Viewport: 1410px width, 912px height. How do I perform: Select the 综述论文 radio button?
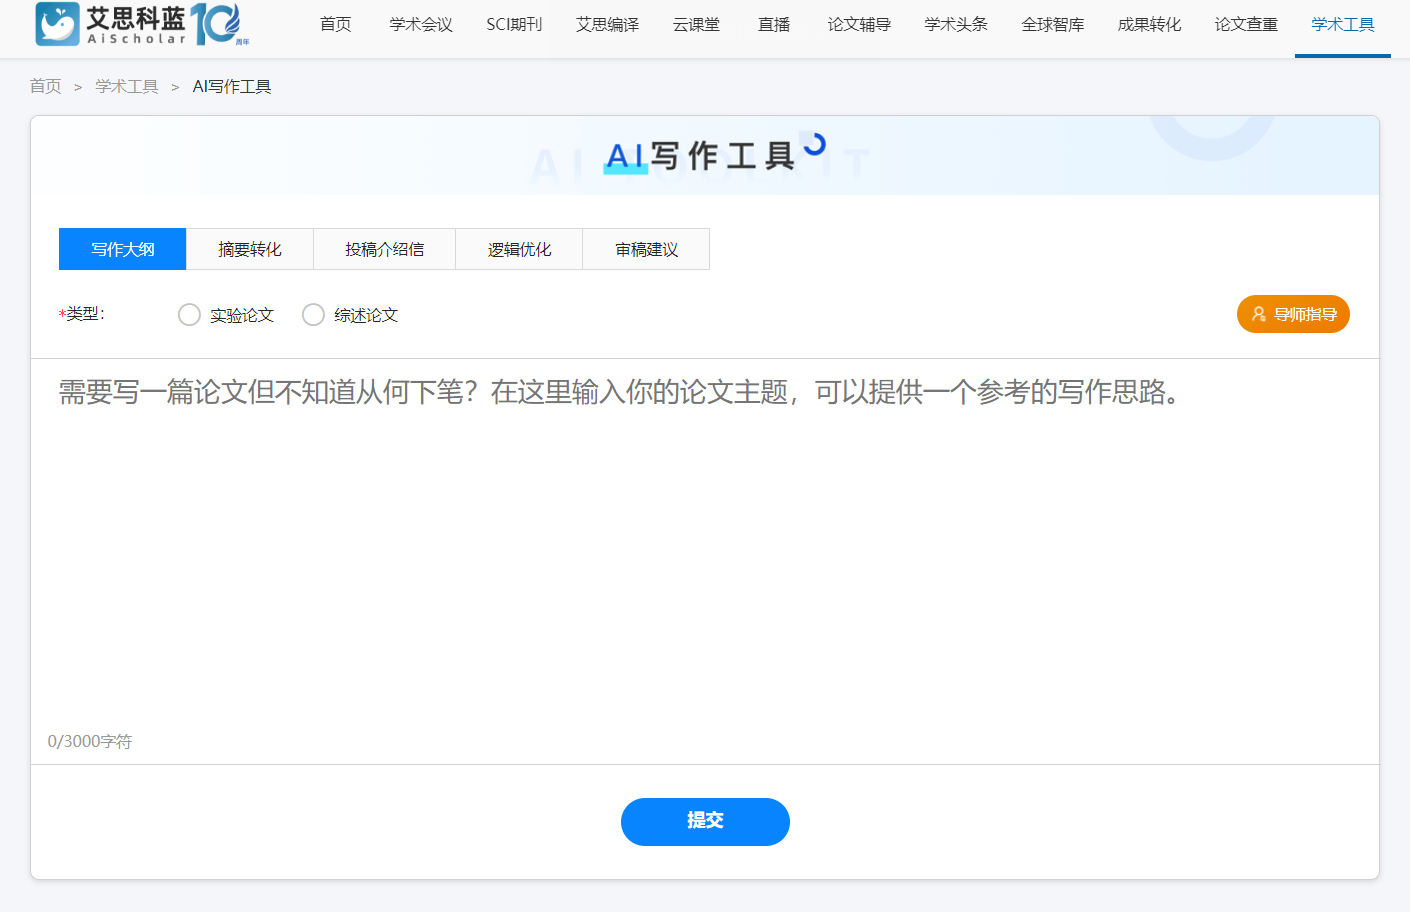coord(313,315)
